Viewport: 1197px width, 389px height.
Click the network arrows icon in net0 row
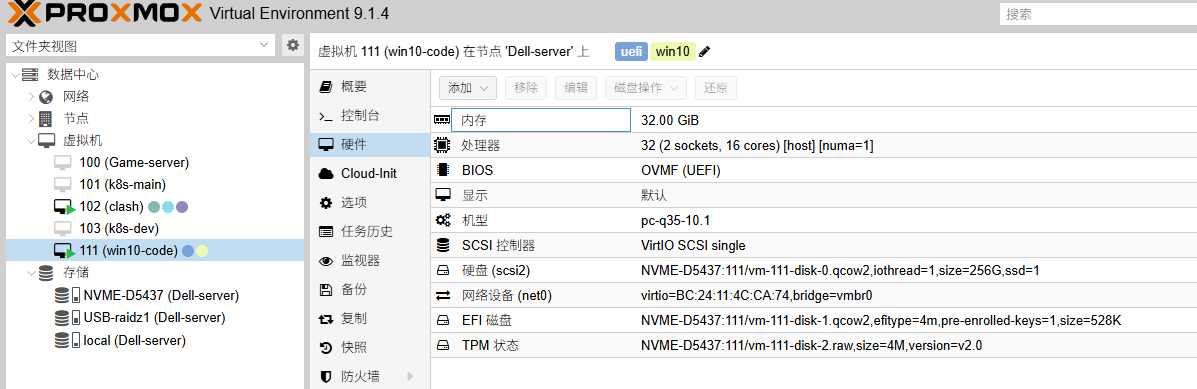click(442, 295)
